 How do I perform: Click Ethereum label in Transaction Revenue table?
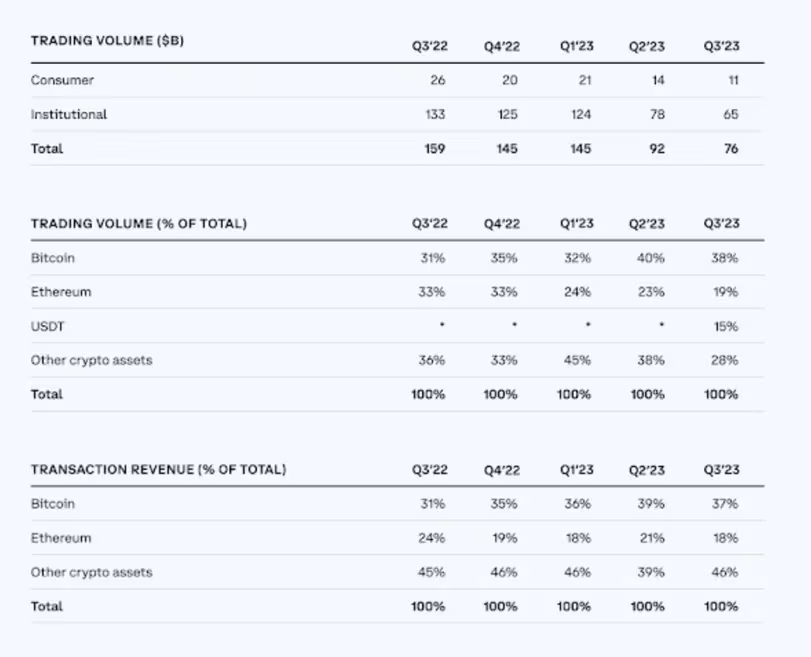click(x=61, y=538)
